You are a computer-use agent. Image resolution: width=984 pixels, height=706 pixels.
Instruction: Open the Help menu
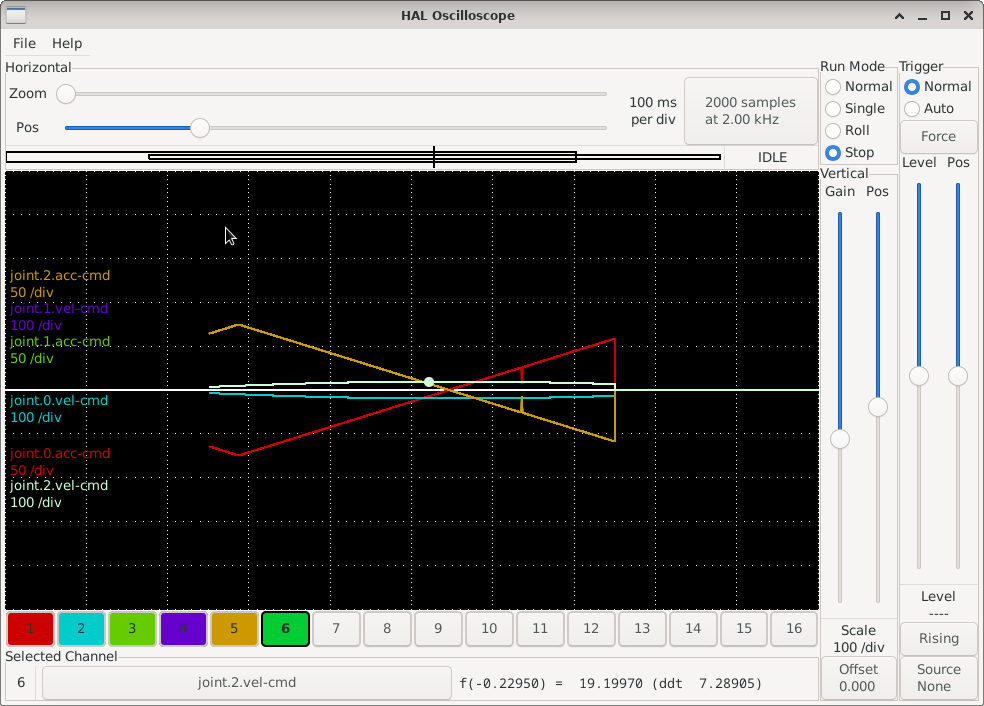point(67,44)
